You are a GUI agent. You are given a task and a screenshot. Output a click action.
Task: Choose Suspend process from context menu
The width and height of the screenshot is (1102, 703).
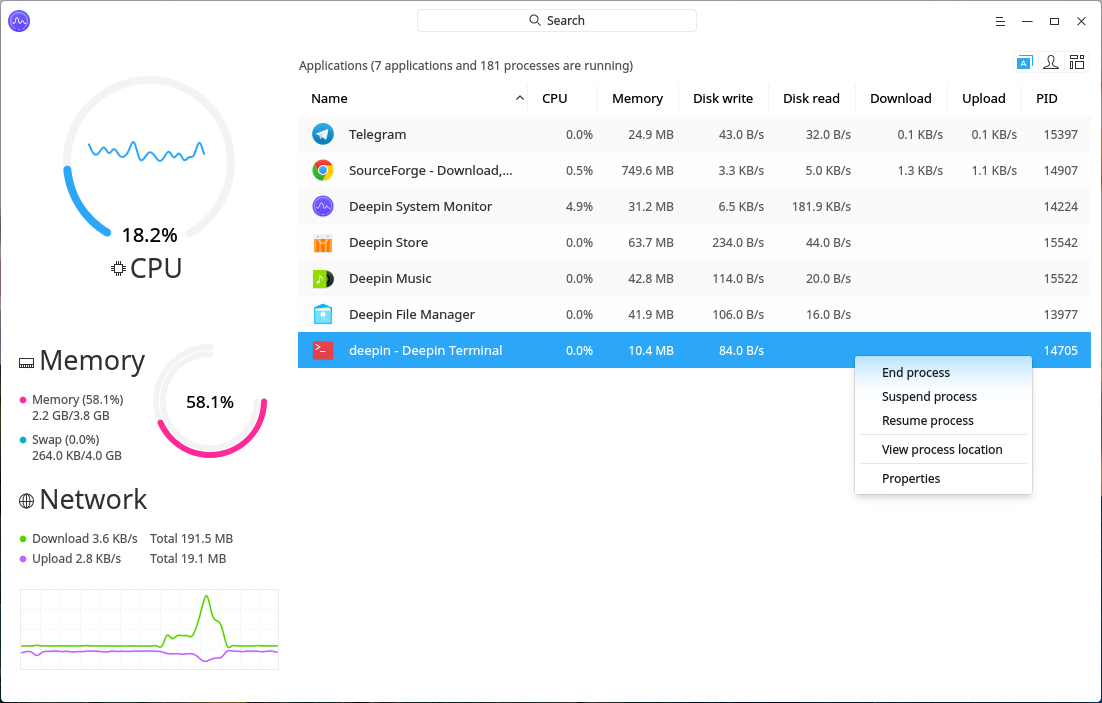943,396
